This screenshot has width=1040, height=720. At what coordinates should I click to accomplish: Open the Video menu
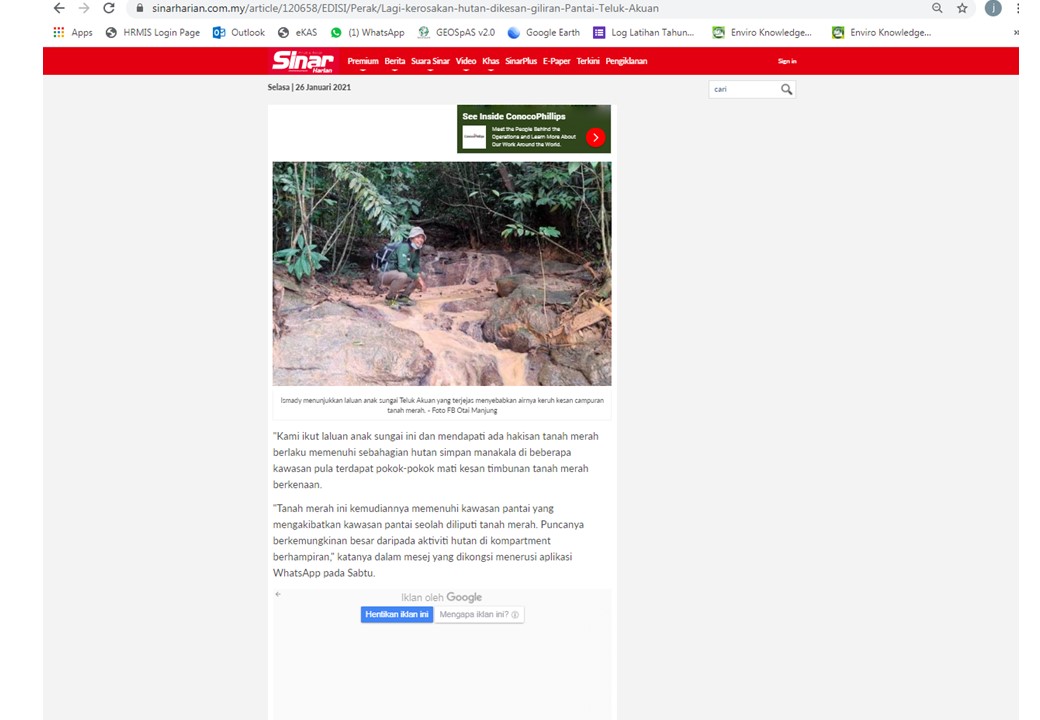point(466,61)
